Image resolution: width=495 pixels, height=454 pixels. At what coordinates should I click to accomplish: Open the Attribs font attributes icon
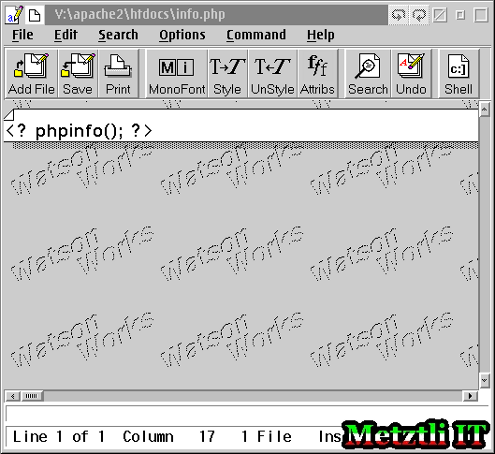[x=317, y=74]
